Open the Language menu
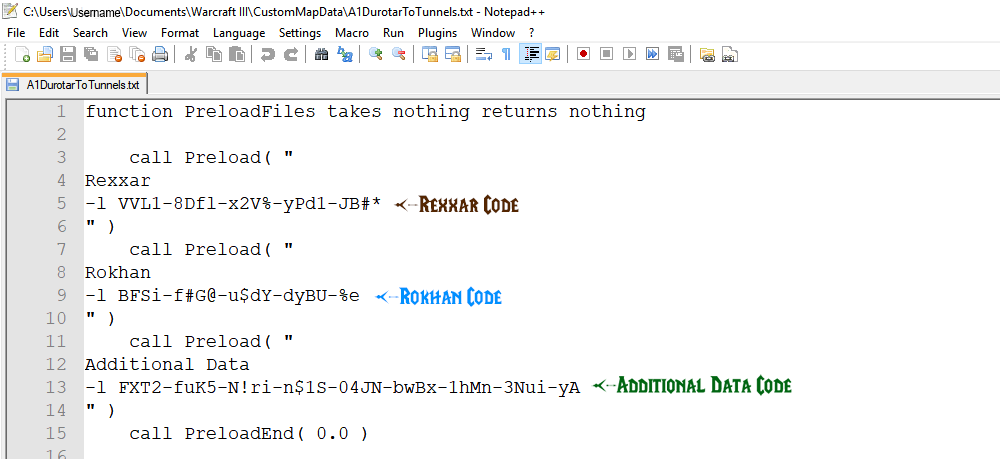The height and width of the screenshot is (459, 1000). pos(239,33)
